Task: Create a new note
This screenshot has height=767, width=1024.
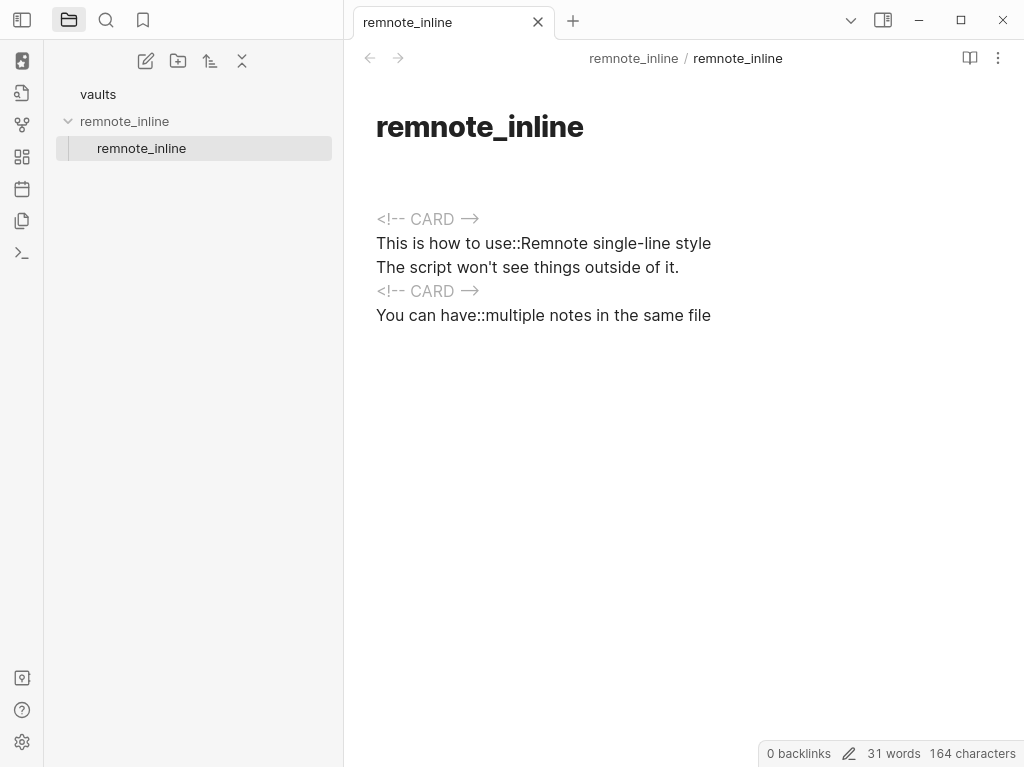Action: (146, 61)
